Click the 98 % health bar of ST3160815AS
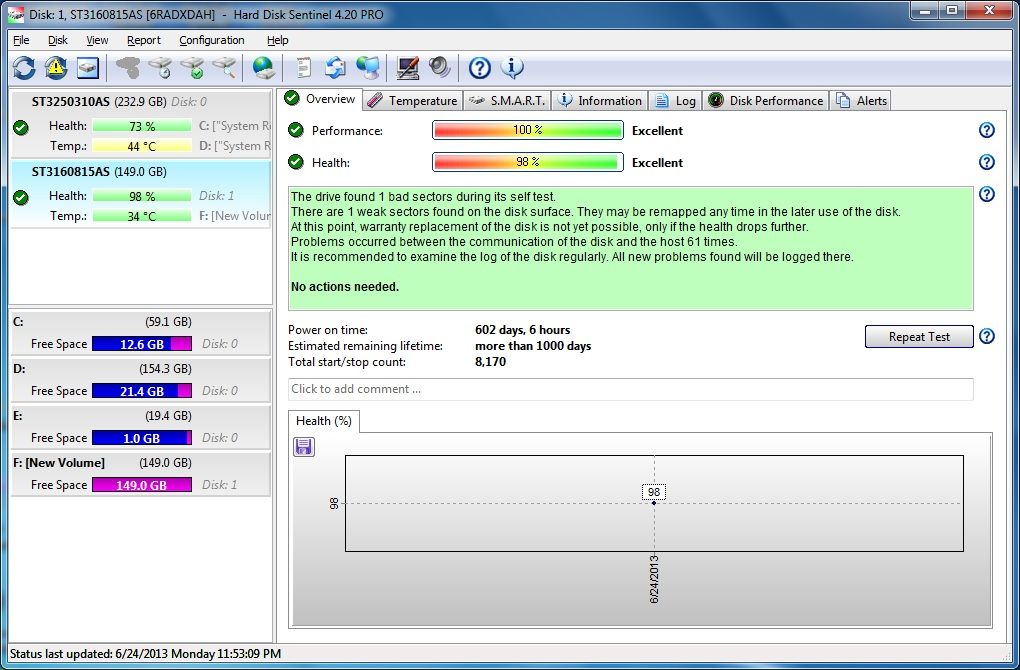Viewport: 1020px width, 670px height. [142, 196]
